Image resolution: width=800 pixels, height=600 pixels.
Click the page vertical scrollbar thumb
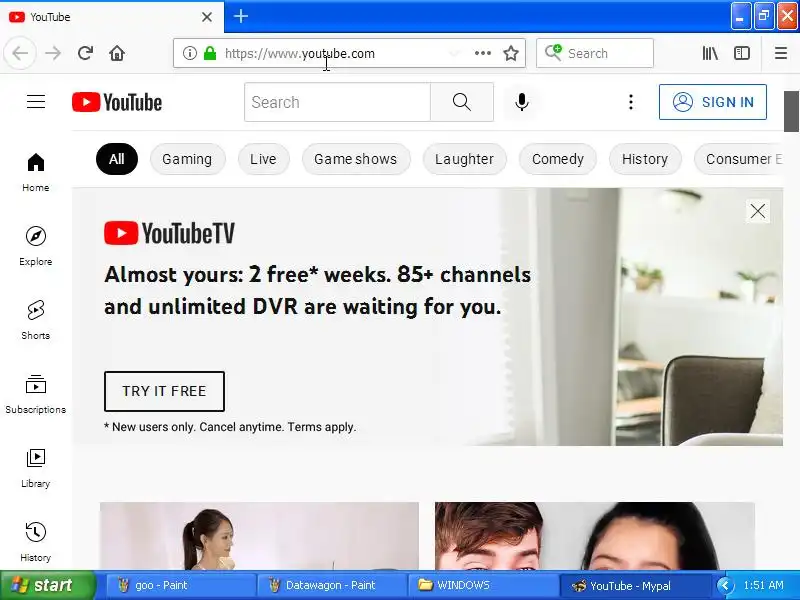point(791,111)
